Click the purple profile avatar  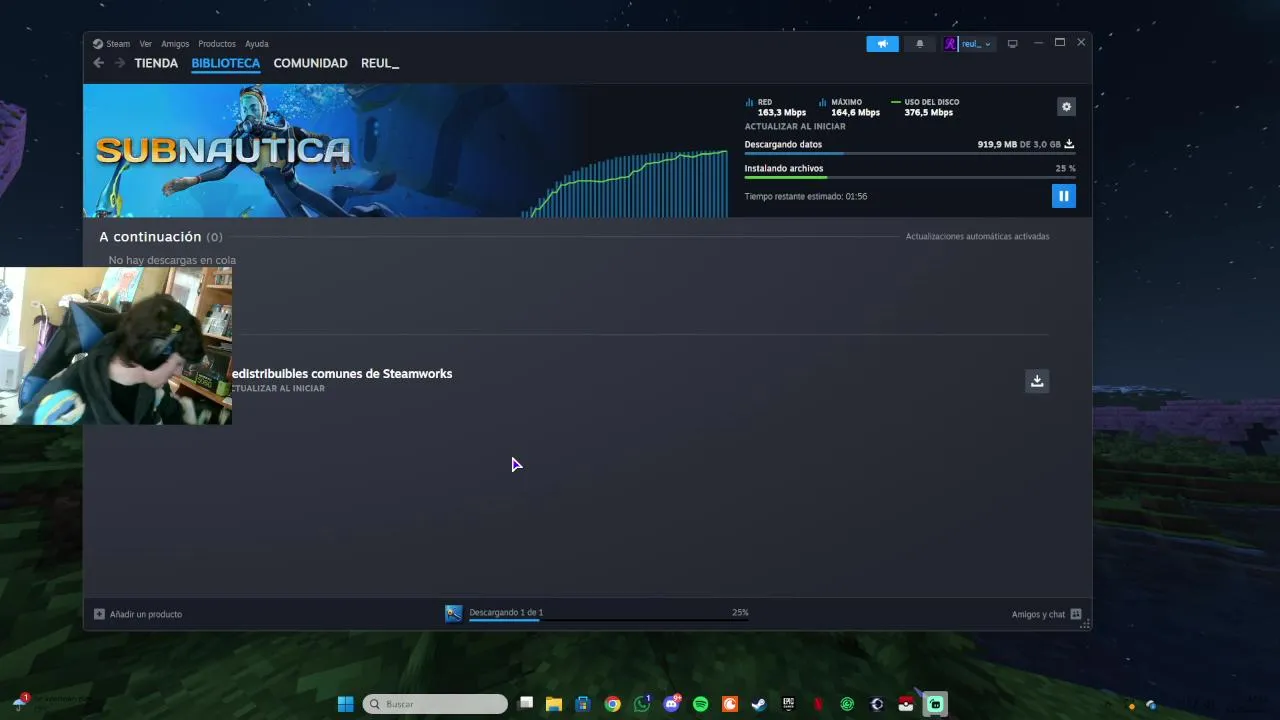[950, 44]
